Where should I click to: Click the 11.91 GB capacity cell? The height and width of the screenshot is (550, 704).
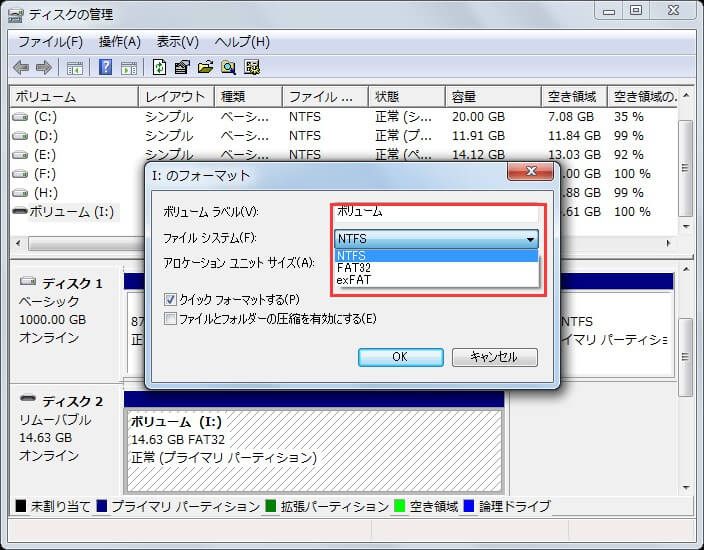coord(479,136)
